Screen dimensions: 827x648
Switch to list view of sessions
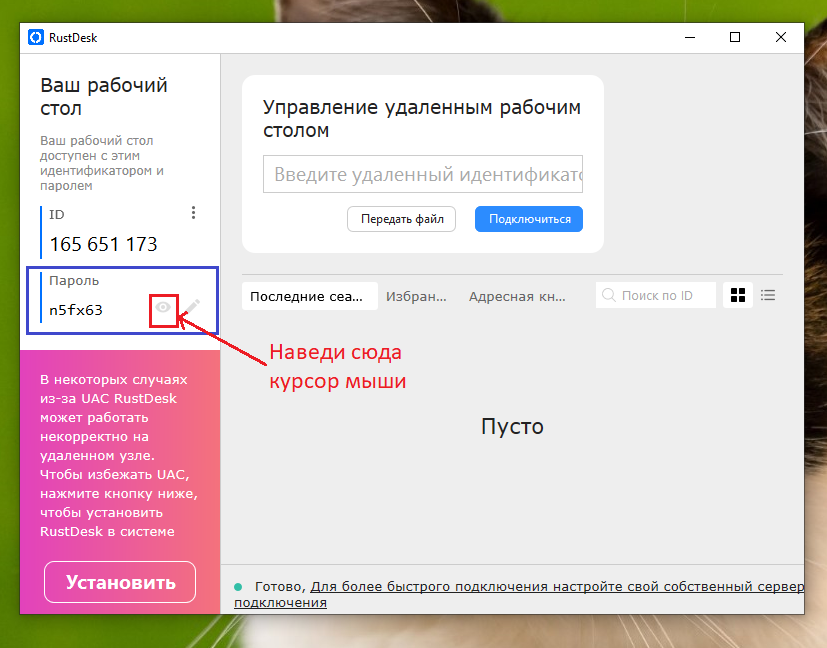(x=768, y=295)
